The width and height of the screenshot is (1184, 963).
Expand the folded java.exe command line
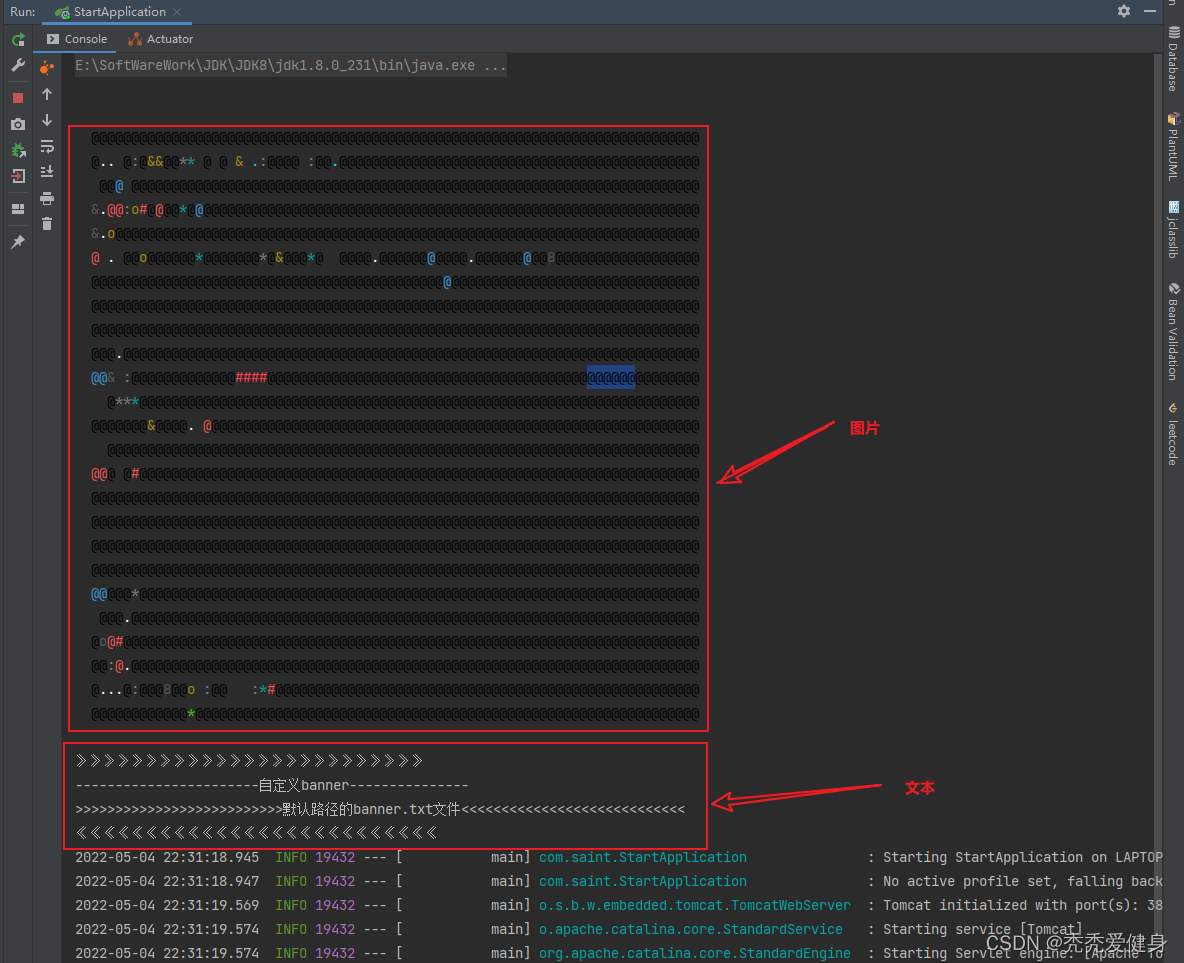point(290,66)
